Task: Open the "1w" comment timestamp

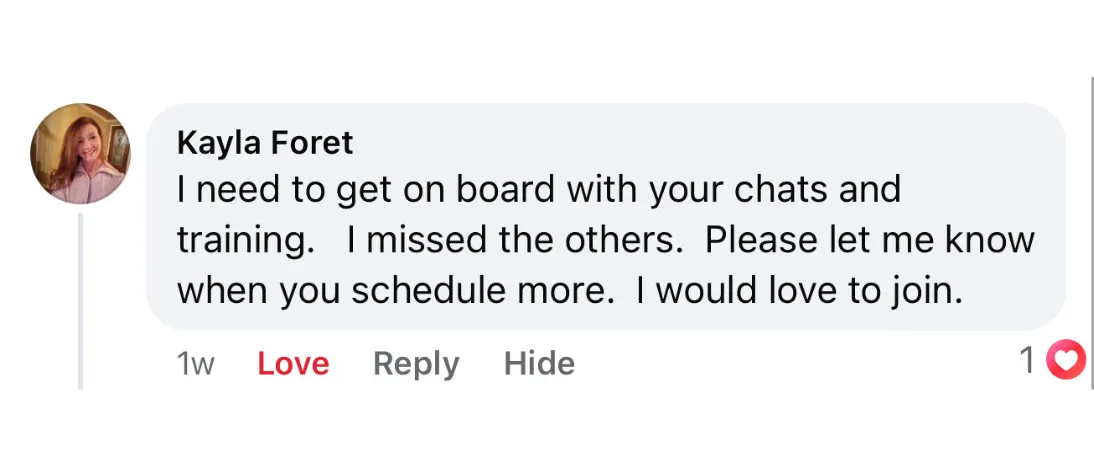Action: pos(195,363)
